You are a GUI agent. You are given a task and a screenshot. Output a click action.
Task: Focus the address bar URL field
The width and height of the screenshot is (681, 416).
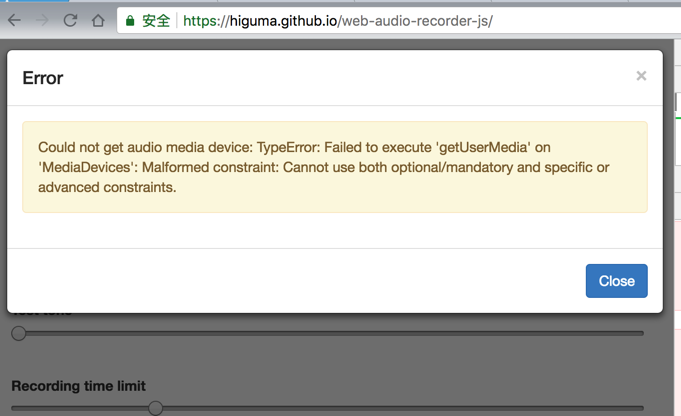pos(400,20)
